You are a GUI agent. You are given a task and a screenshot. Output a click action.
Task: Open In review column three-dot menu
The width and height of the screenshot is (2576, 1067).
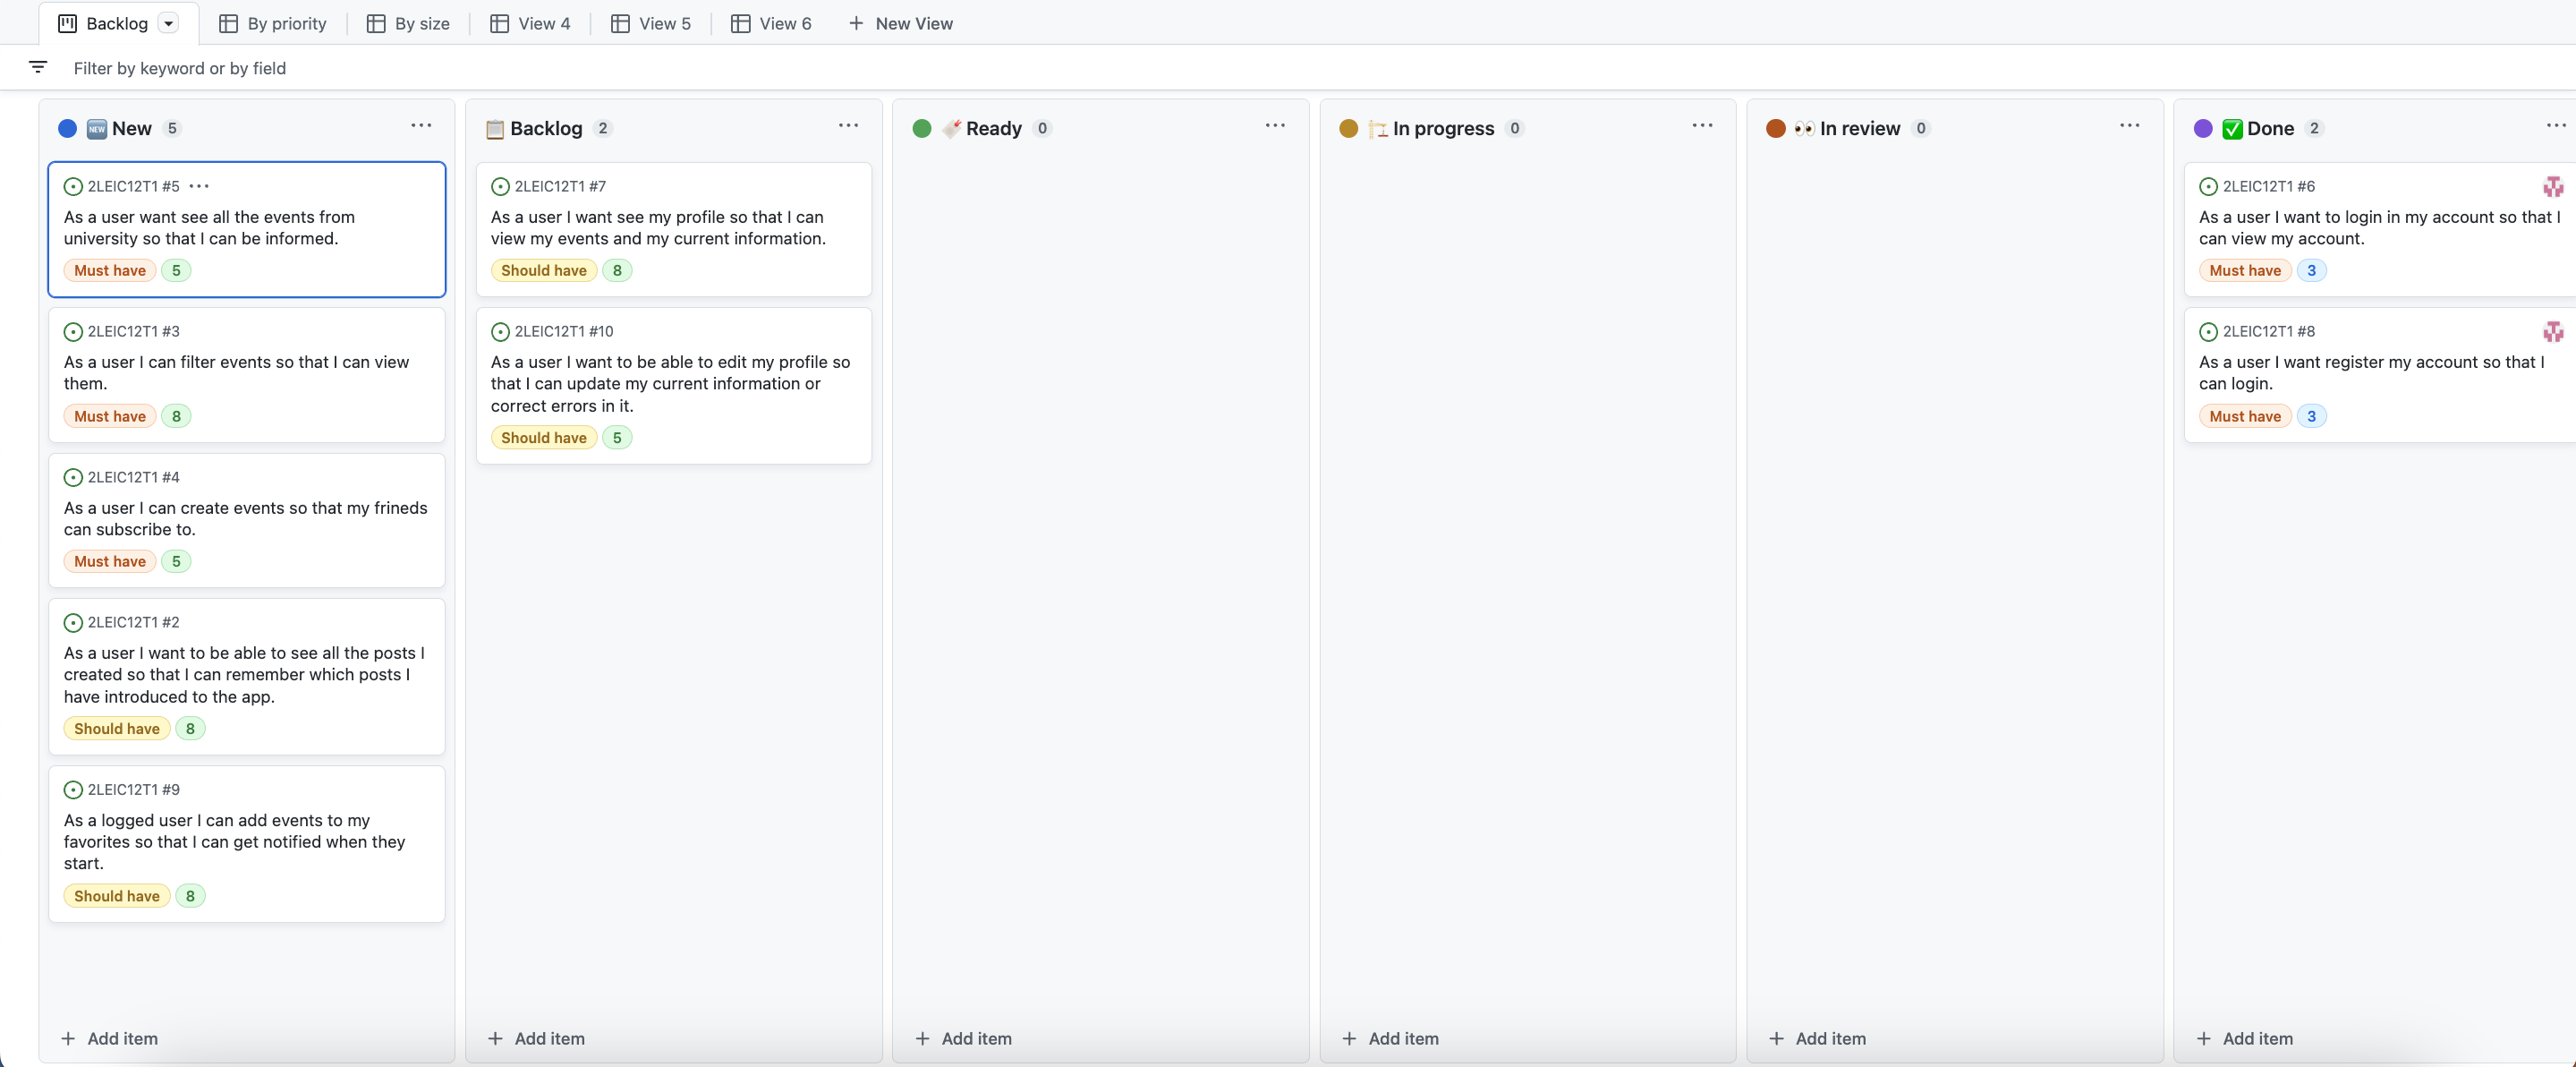pos(2129,126)
